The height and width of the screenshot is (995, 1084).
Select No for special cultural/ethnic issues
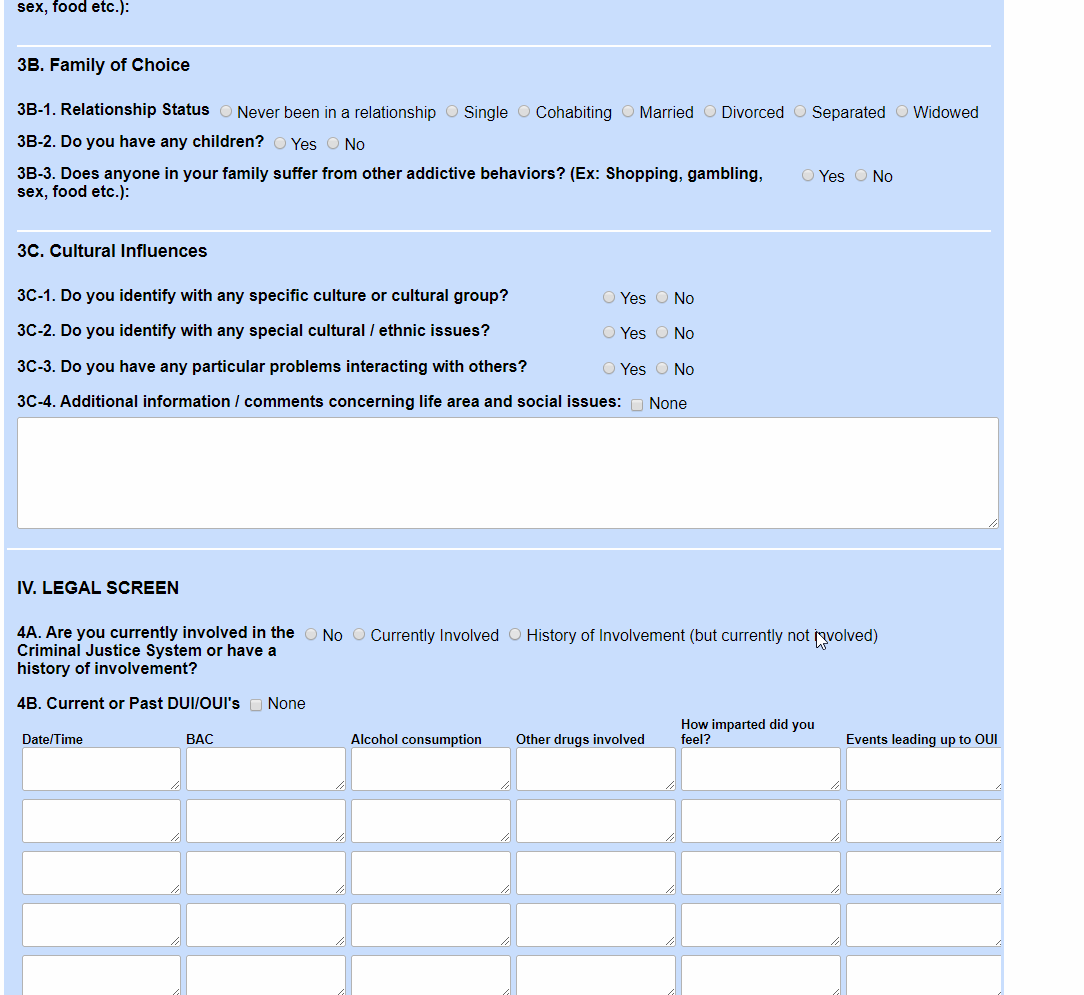(x=662, y=332)
